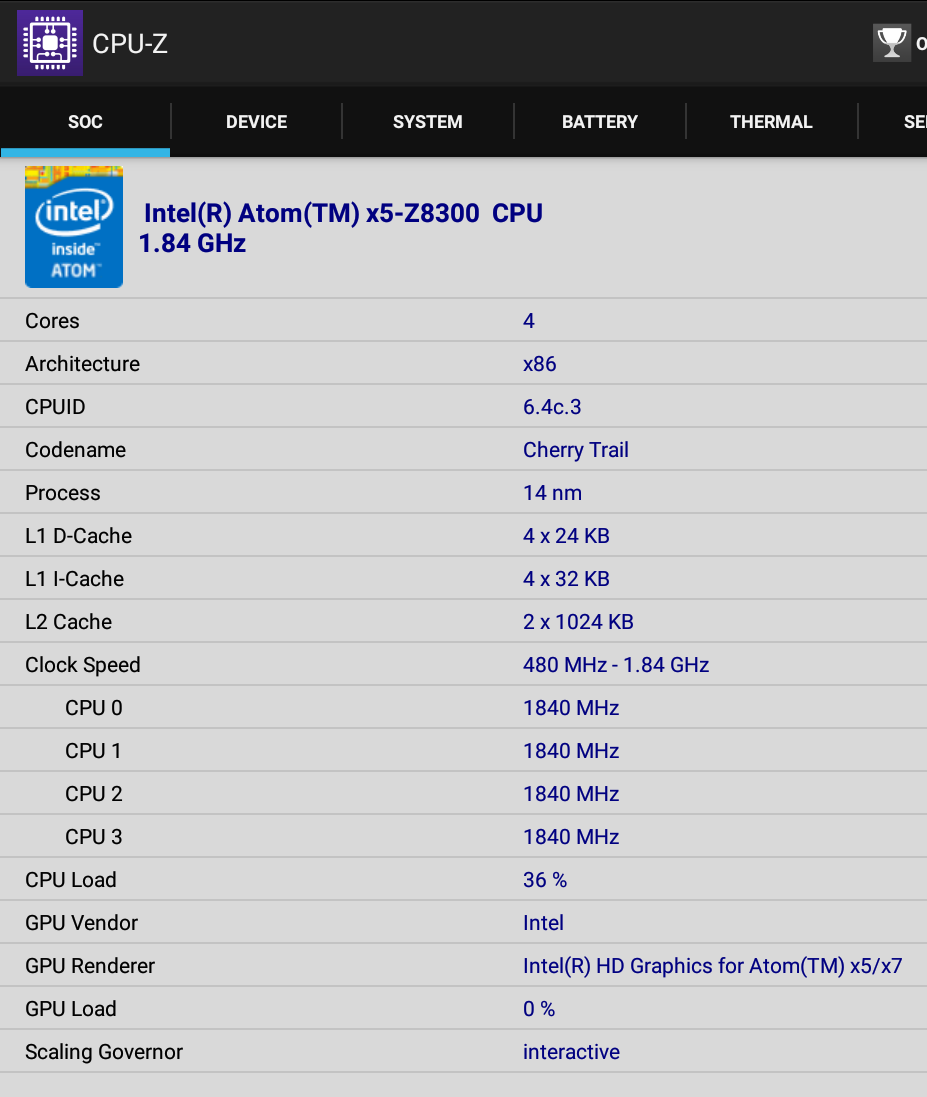Click the Intel Inside Atom badge
Image resolution: width=927 pixels, height=1097 pixels.
74,227
